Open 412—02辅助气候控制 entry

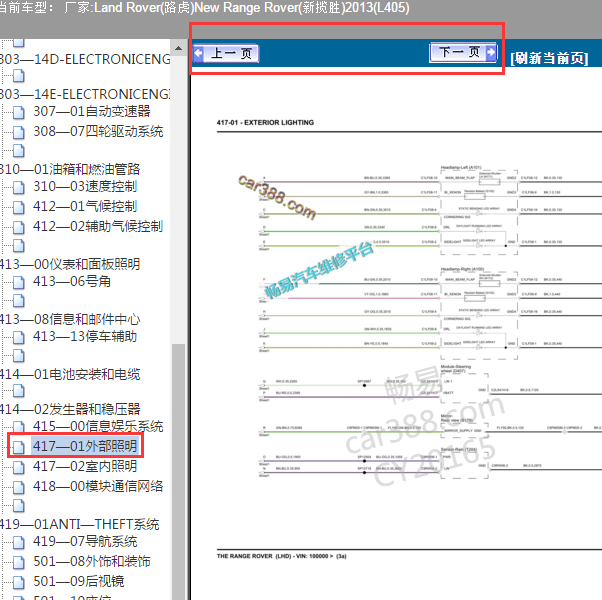pos(98,226)
